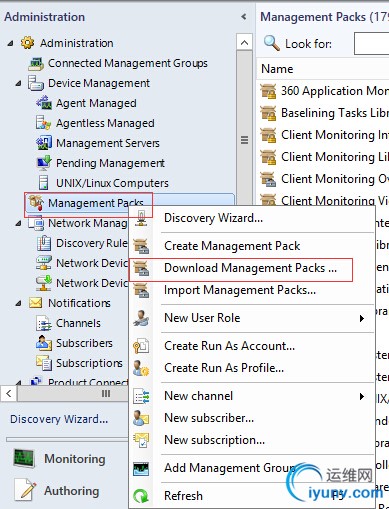This screenshot has width=389, height=509.
Task: Click the Create Run As Account icon
Action: pos(141,346)
